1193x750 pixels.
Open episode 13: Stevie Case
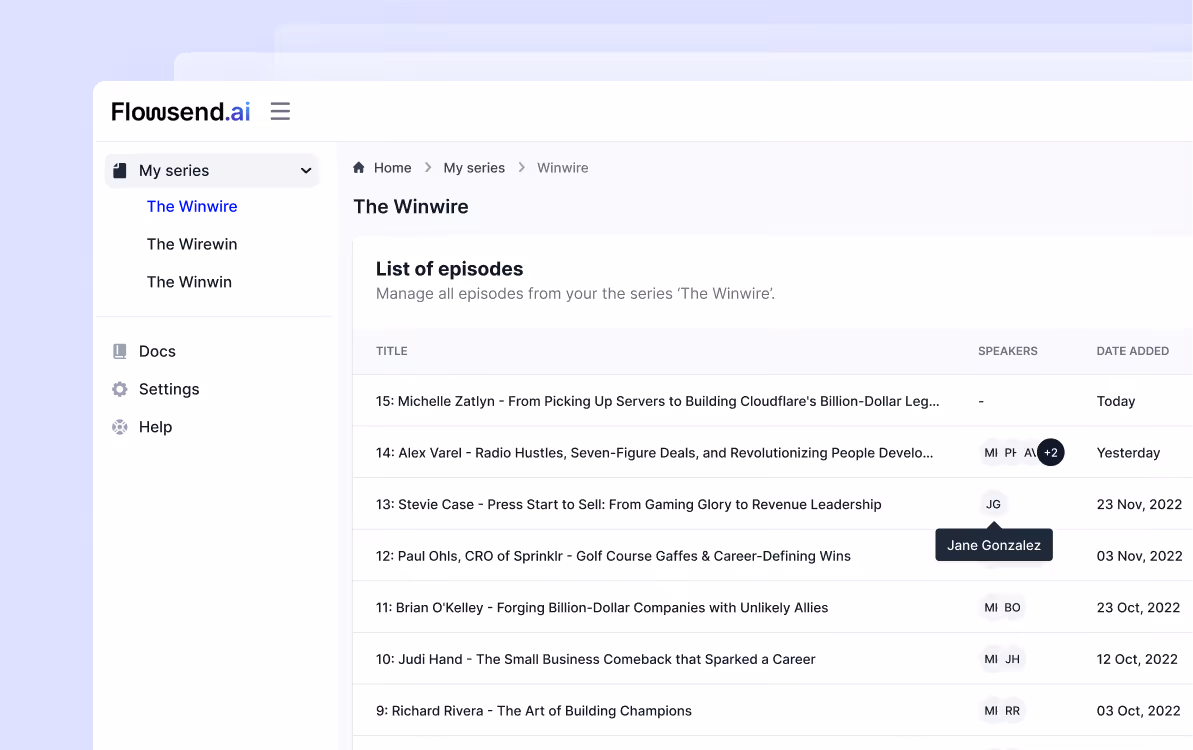628,504
